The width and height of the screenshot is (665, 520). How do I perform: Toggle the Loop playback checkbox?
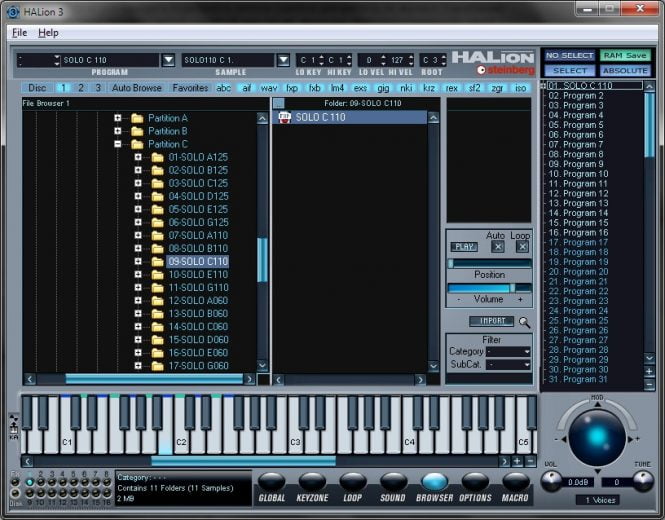pyautogui.click(x=522, y=246)
